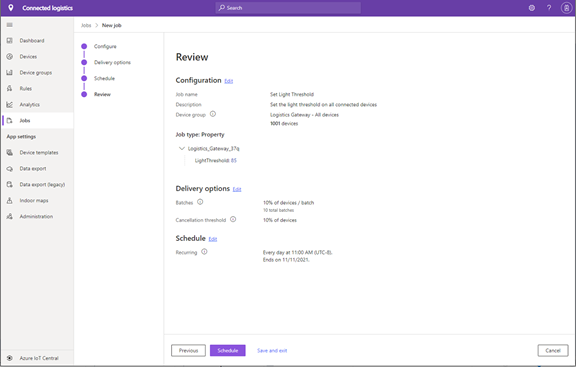Click into the Search field
576x367 pixels.
(x=288, y=8)
